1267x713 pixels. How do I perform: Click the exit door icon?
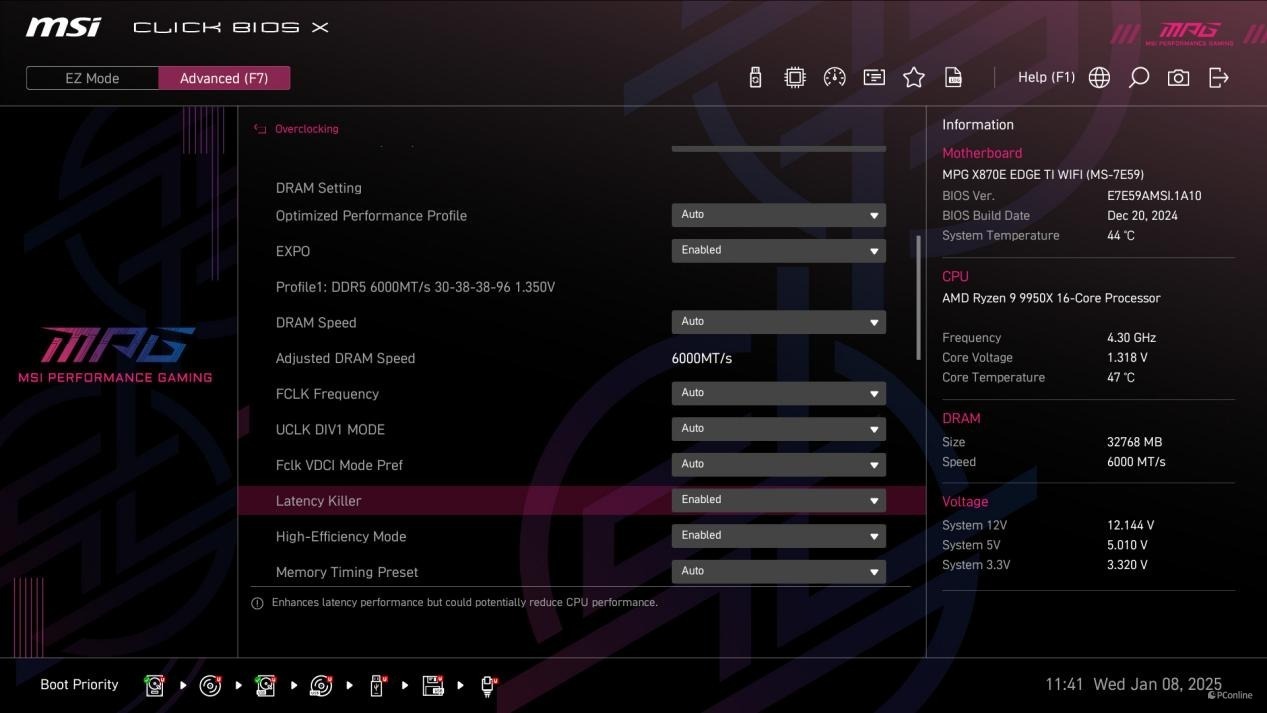click(x=1218, y=77)
